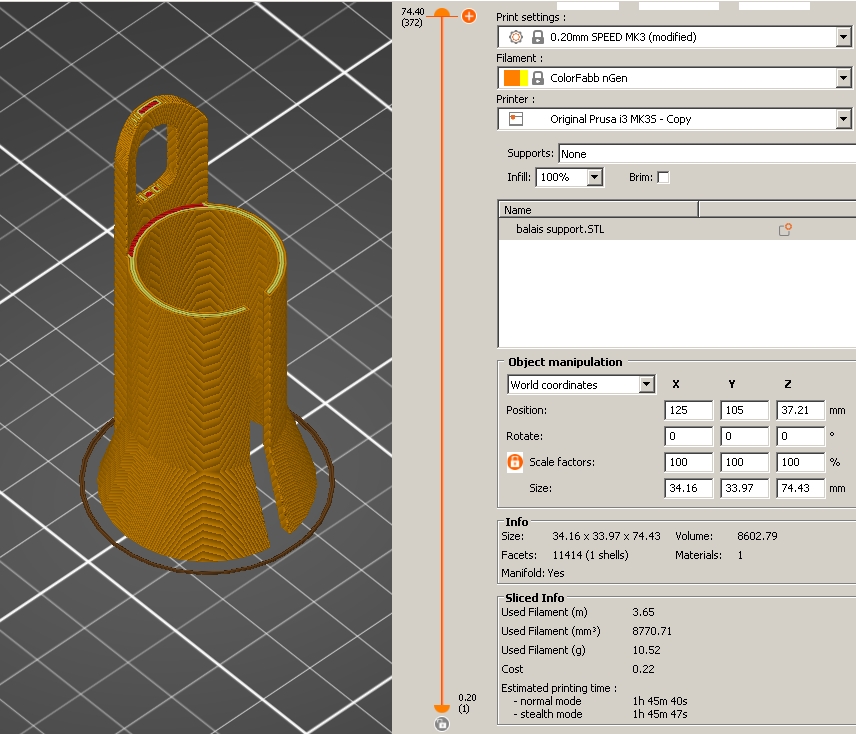Click the lock icon below the layer slider
The image size is (856, 734).
442,723
